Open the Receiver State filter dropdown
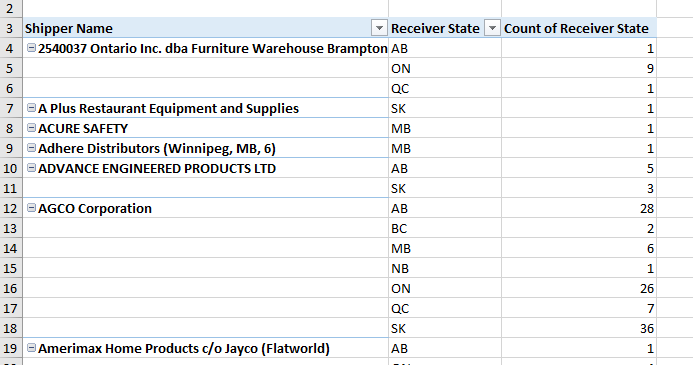 click(x=492, y=28)
